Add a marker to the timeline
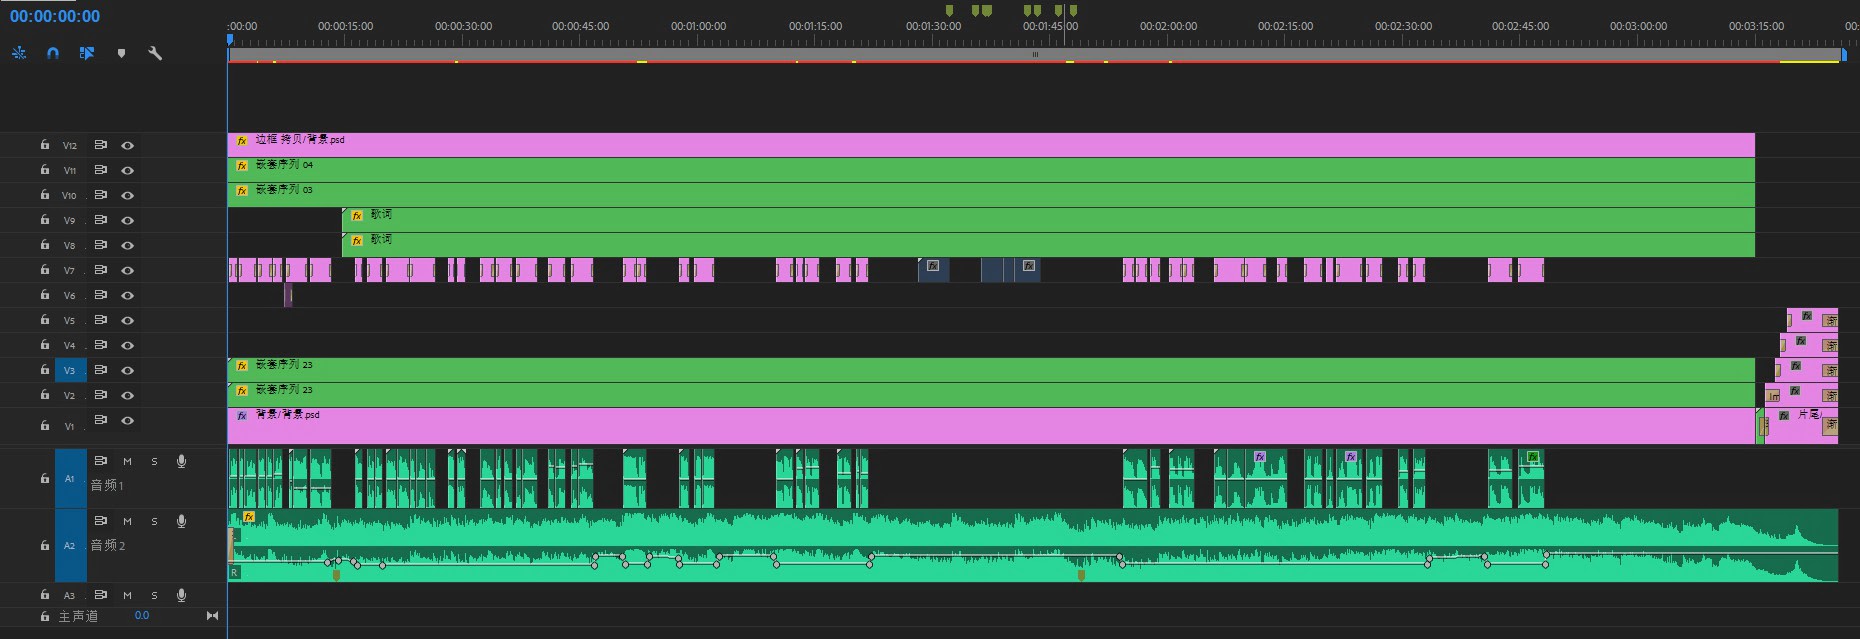 point(121,53)
